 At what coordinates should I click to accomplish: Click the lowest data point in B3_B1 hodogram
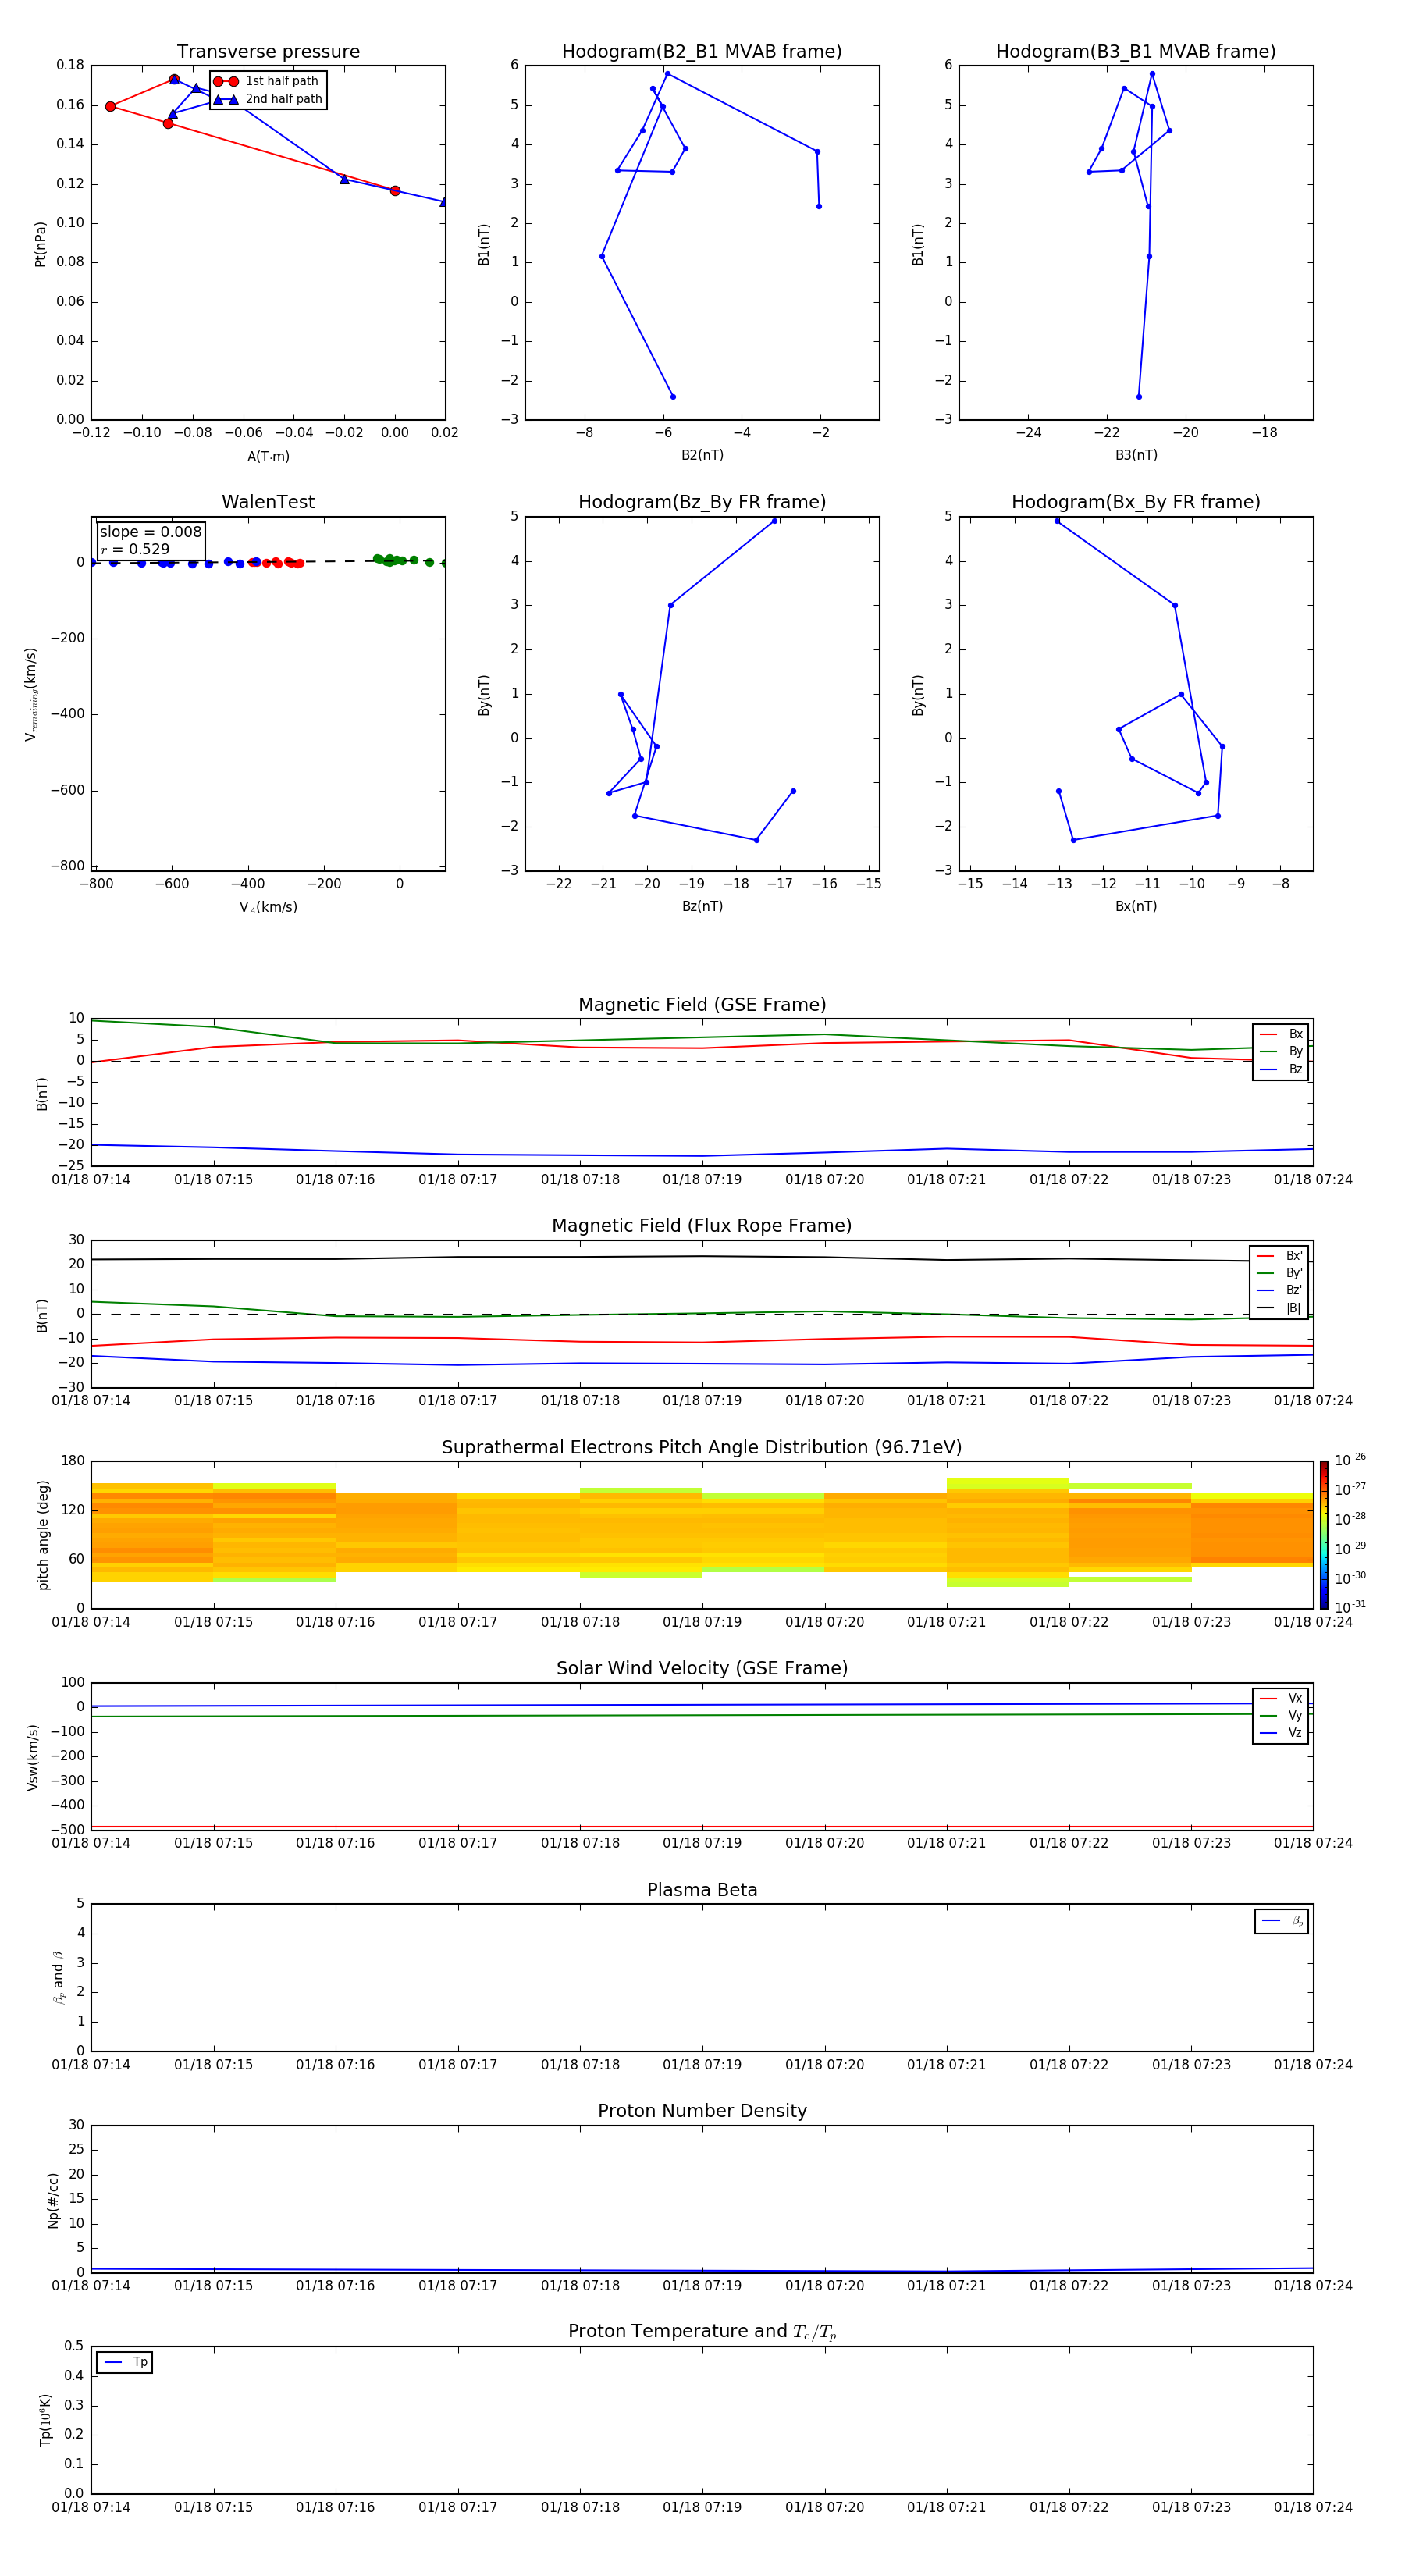pos(1139,397)
